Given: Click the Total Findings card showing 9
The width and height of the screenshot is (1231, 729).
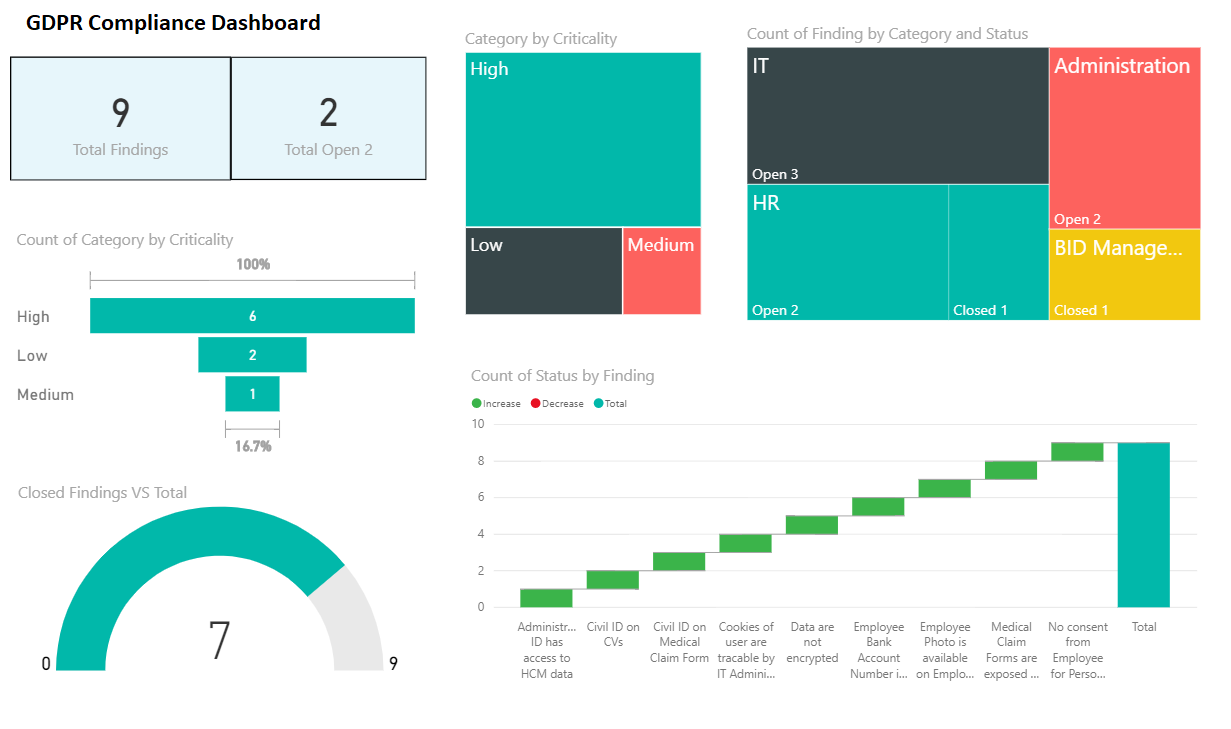Looking at the screenshot, I should click(120, 118).
